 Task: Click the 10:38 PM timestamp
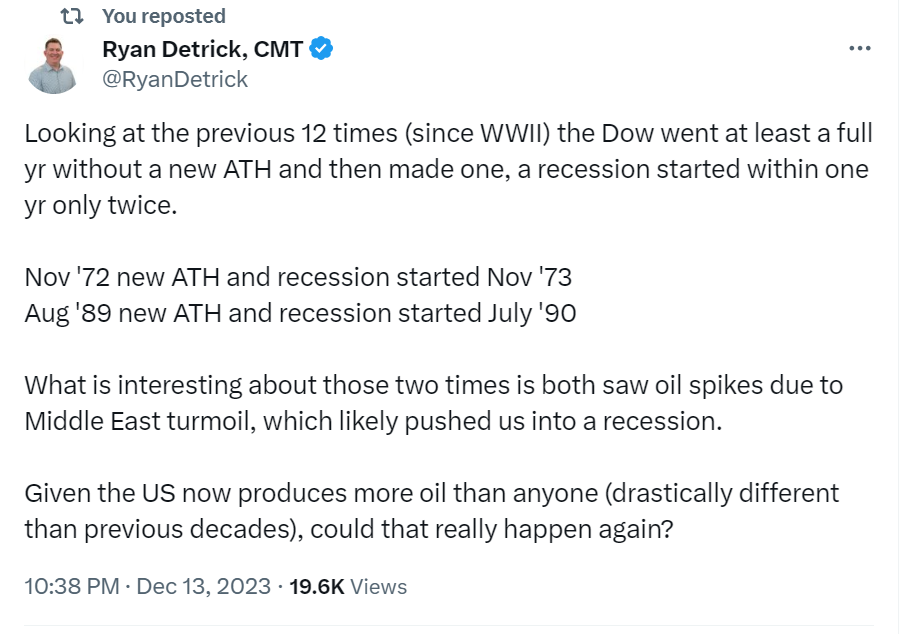(x=72, y=587)
